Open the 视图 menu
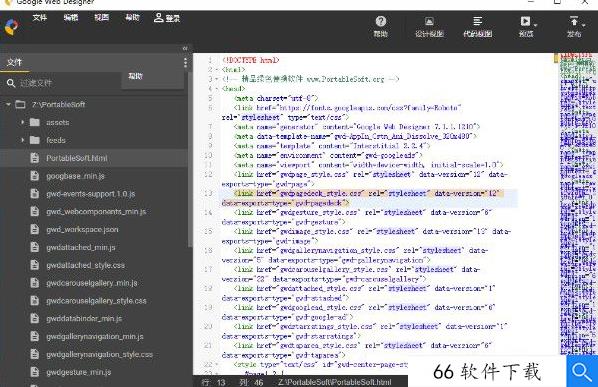598x387 pixels. (x=101, y=18)
